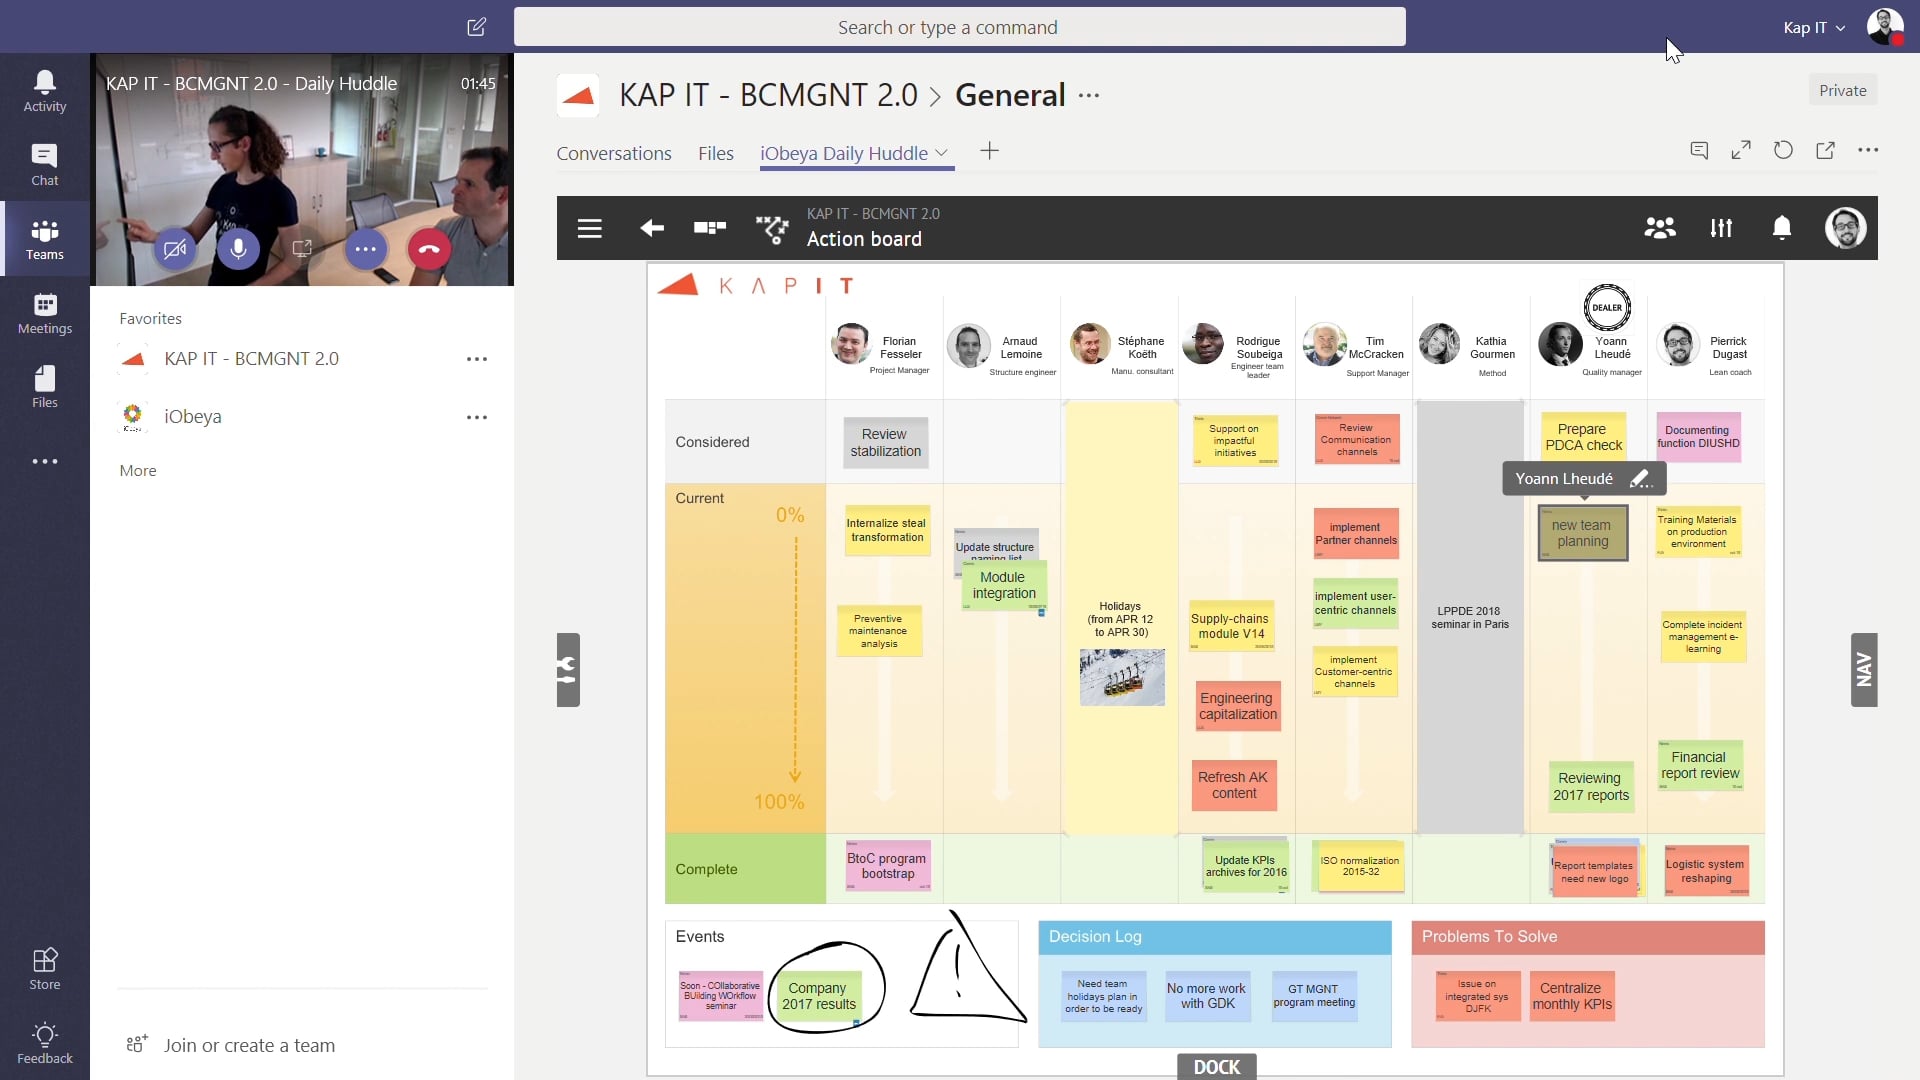
Task: Click the Problems To Solve header
Action: (x=1588, y=937)
